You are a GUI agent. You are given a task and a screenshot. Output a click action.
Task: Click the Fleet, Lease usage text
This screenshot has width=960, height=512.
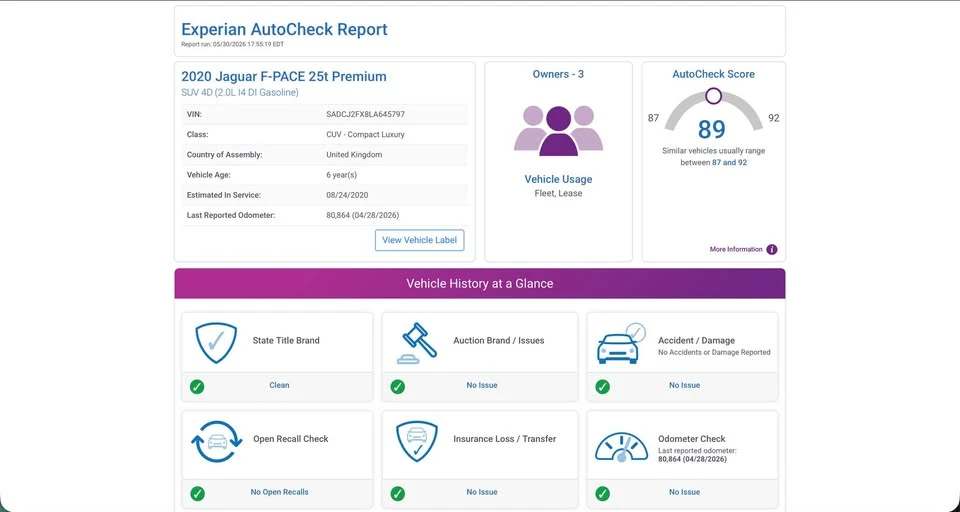[x=558, y=194]
